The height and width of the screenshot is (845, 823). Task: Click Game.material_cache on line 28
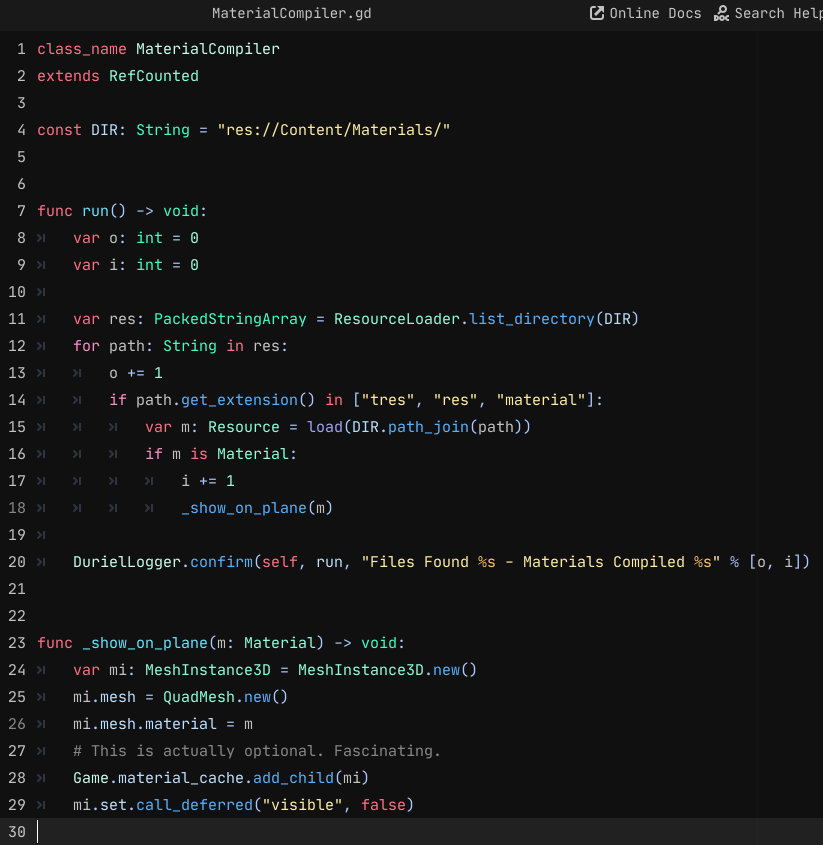(x=158, y=778)
